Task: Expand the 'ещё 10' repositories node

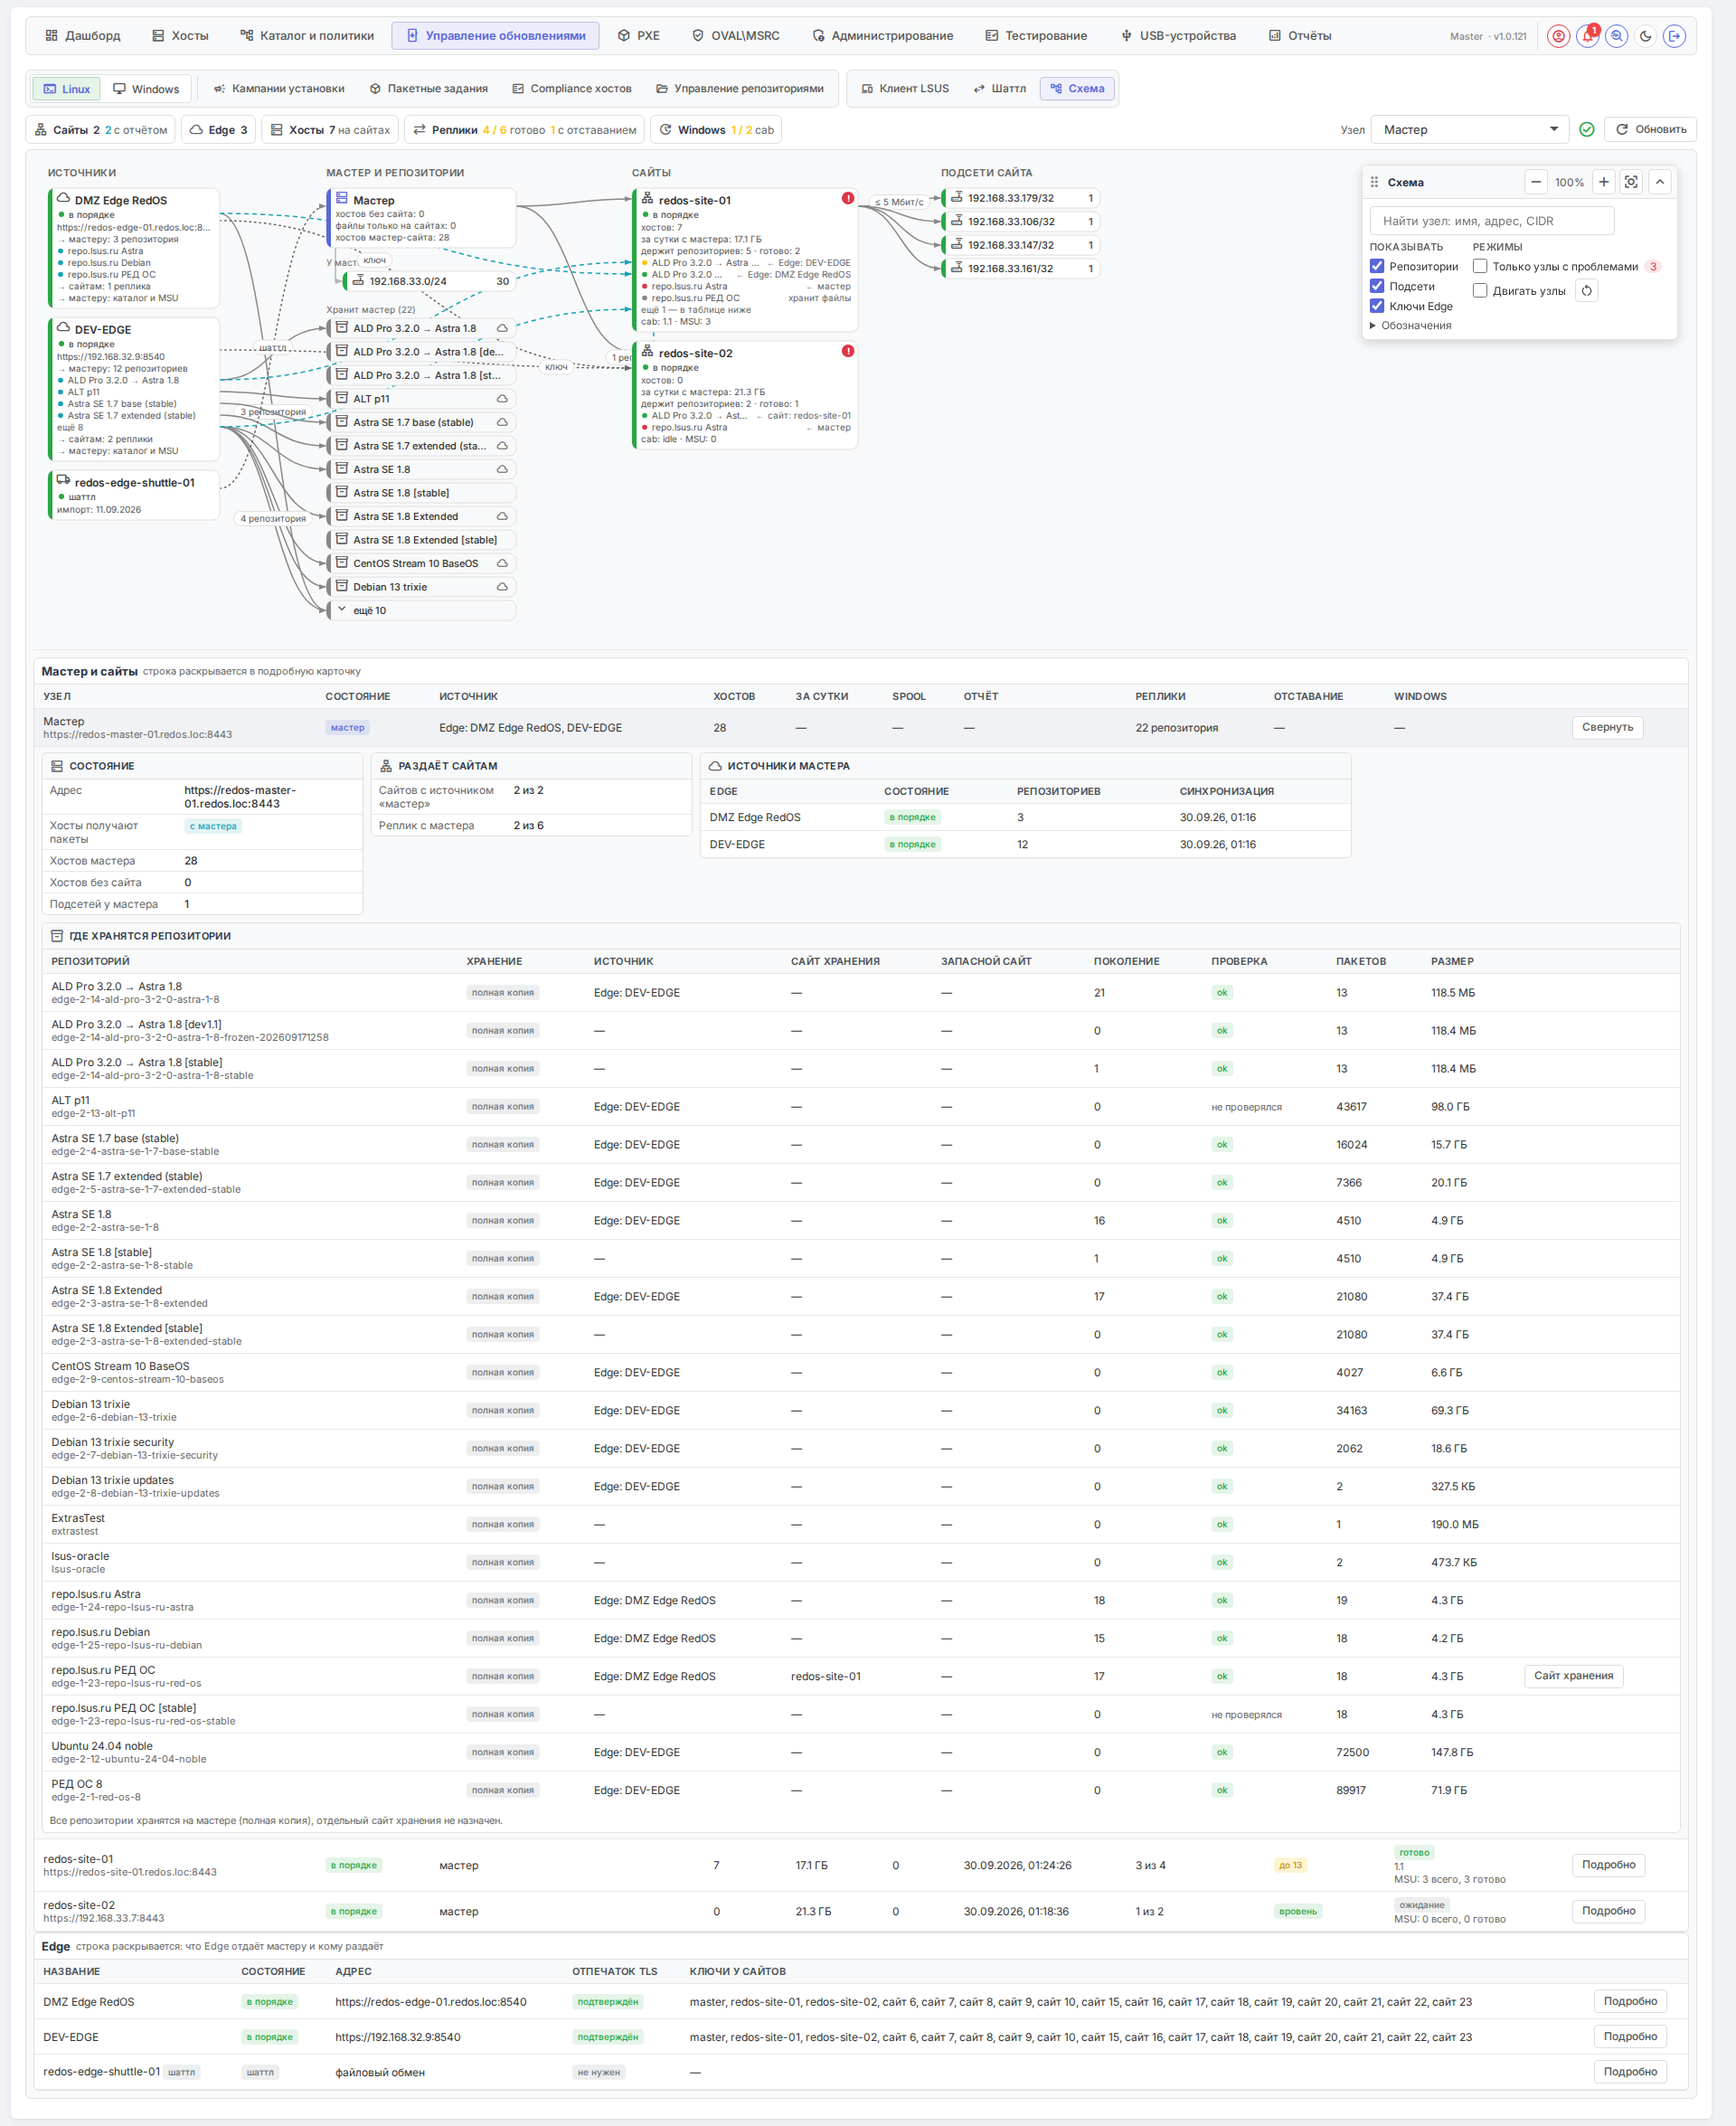Action: [422, 610]
